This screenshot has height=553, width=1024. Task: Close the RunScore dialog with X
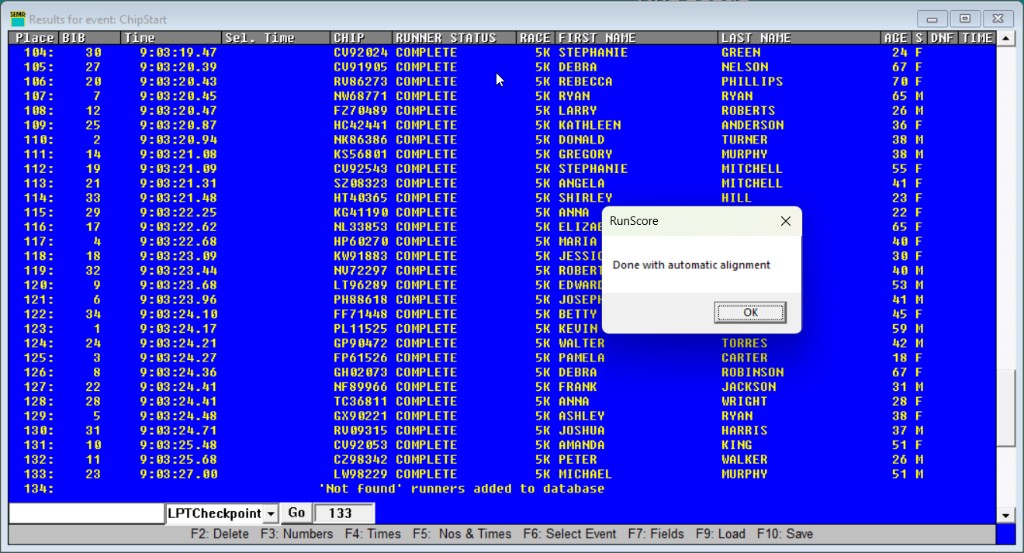point(786,221)
